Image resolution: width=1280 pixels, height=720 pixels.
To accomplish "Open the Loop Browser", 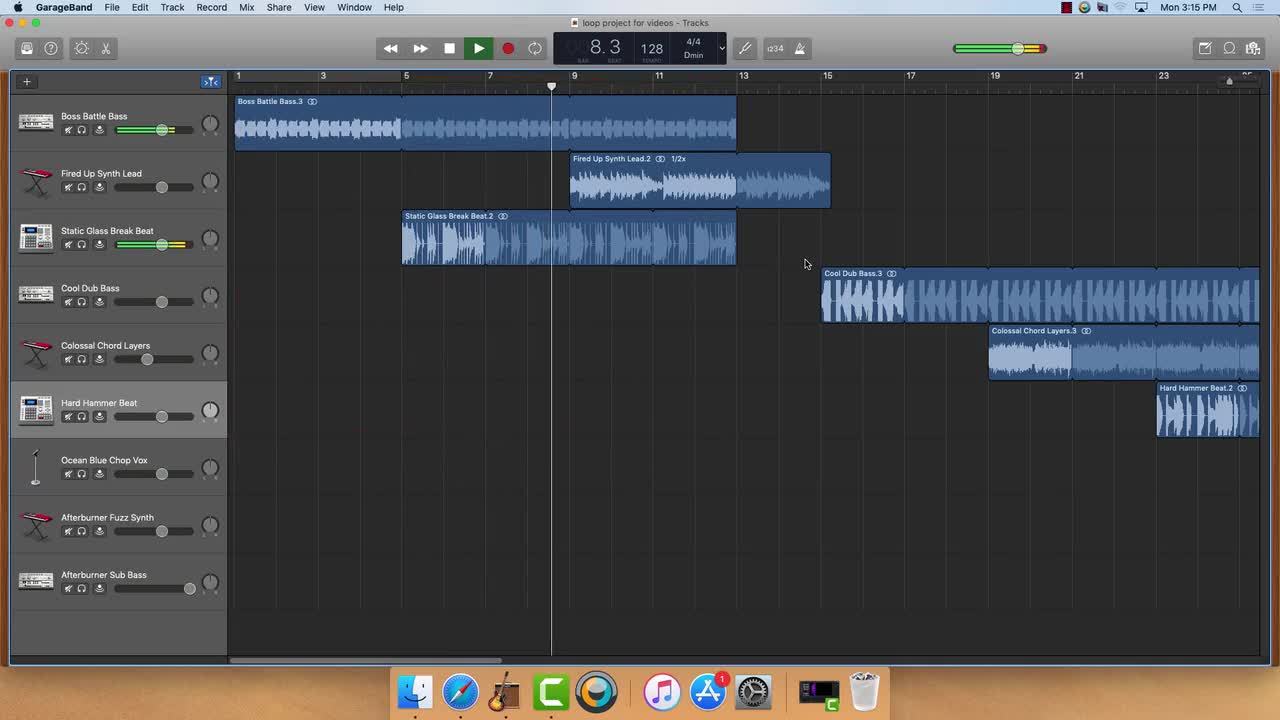I will click(x=1229, y=48).
